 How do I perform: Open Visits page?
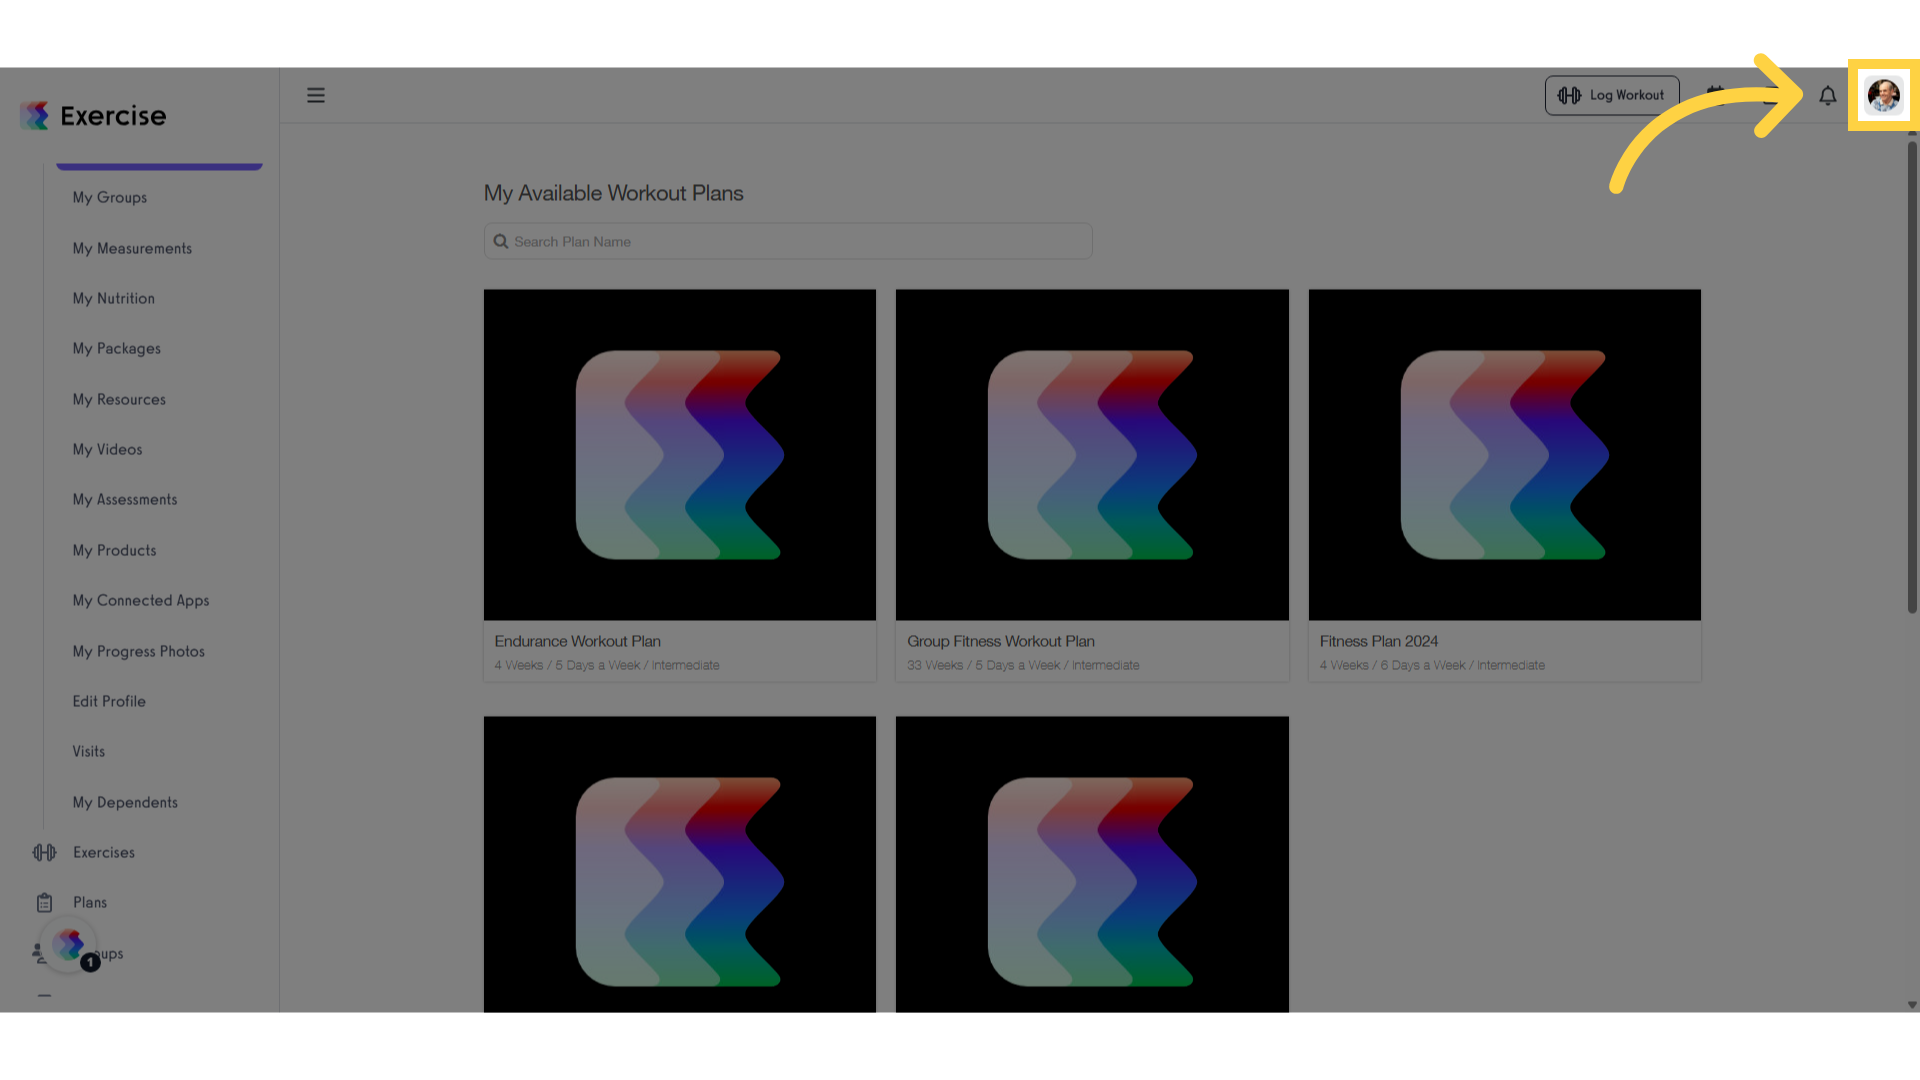coord(89,751)
